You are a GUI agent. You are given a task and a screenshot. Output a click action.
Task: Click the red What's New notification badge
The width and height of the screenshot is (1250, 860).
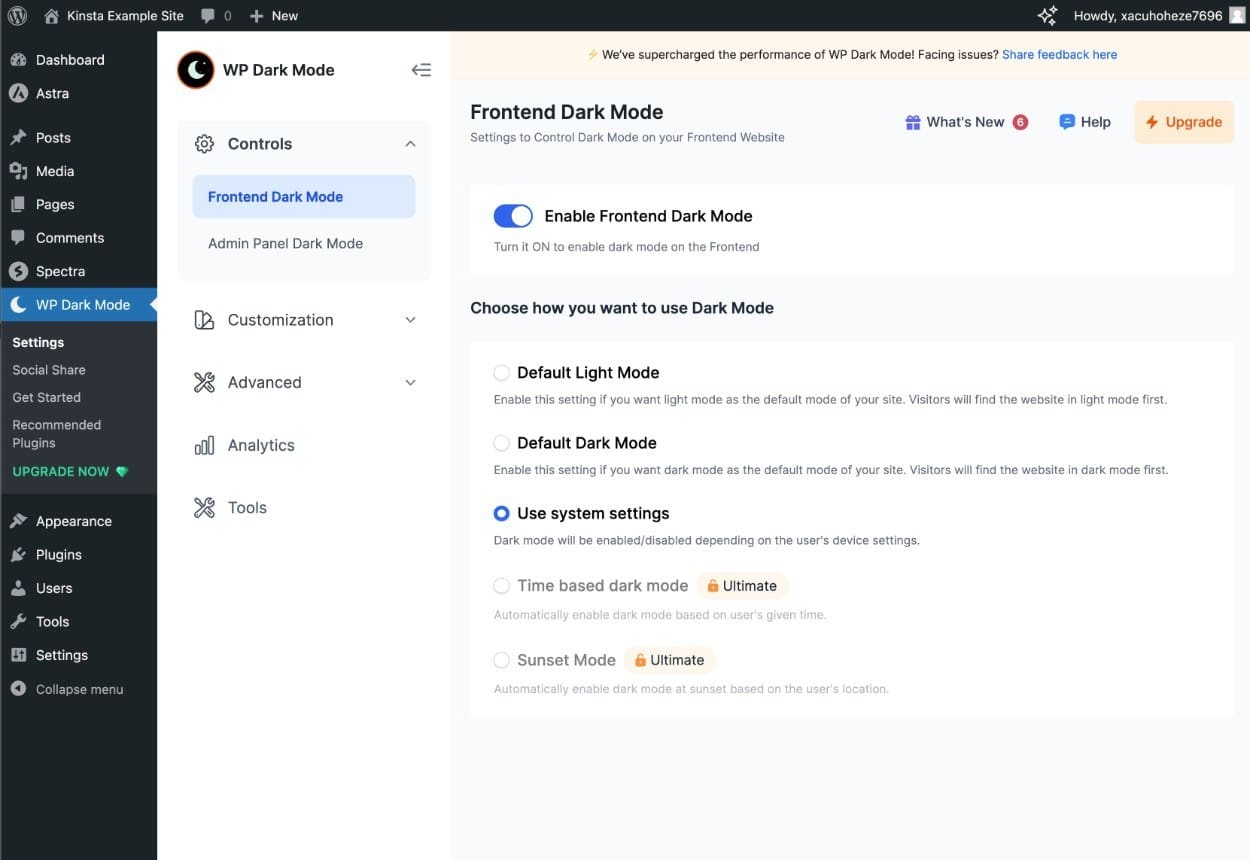click(x=1020, y=121)
